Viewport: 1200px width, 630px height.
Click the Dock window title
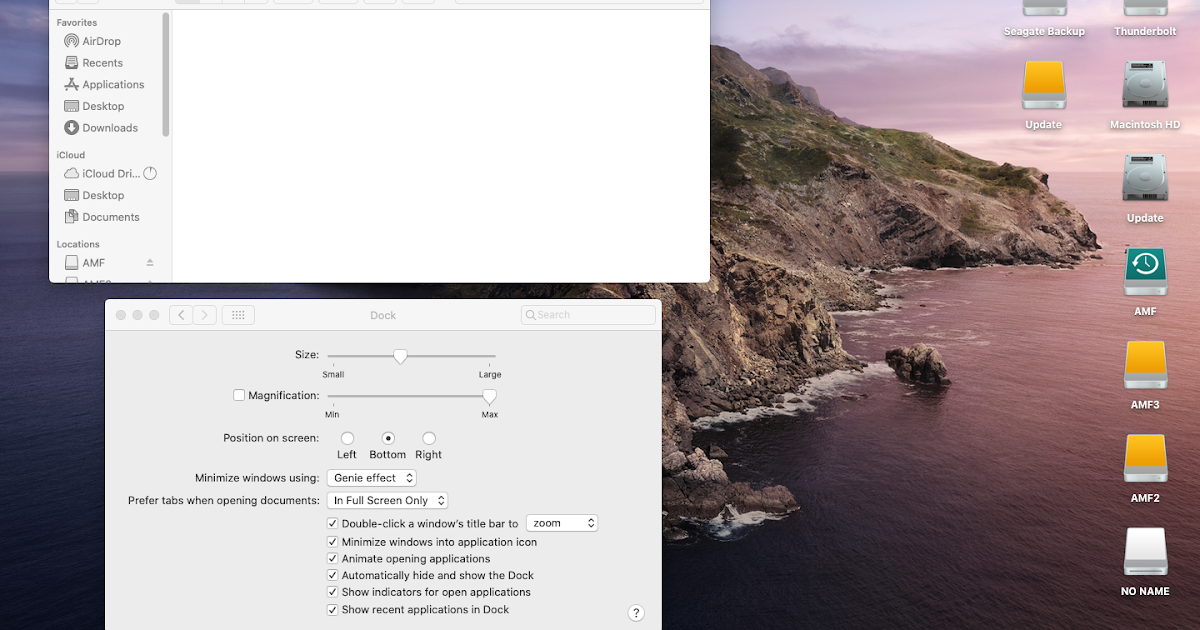click(383, 315)
